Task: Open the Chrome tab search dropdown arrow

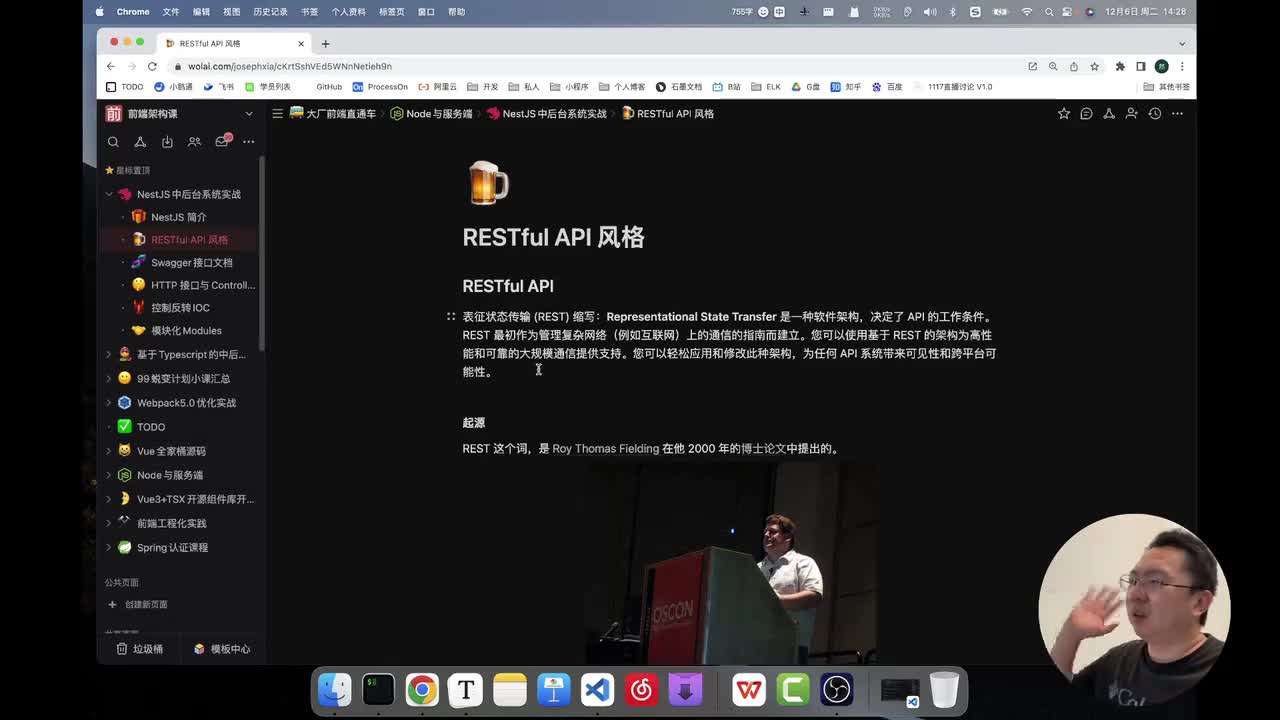Action: point(1182,44)
